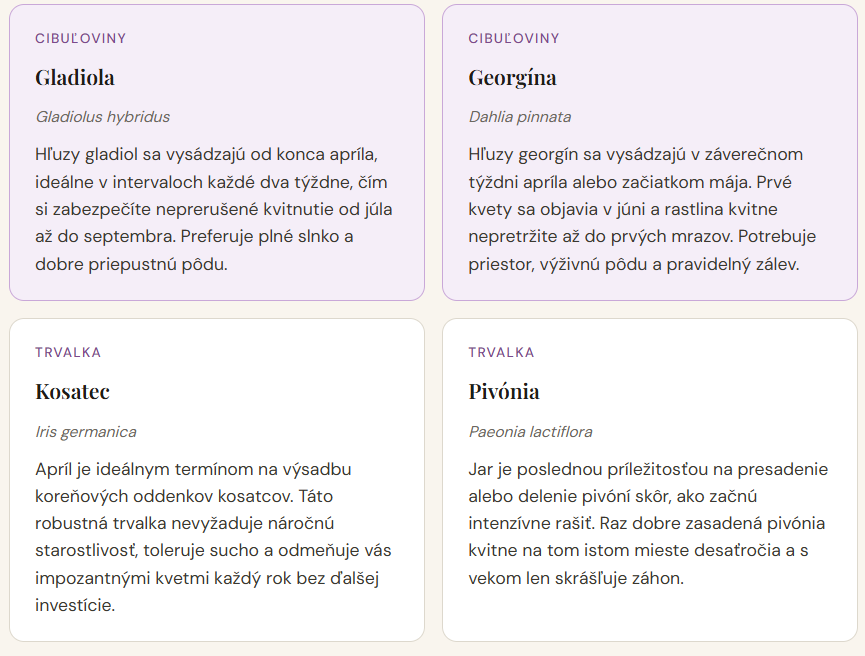The height and width of the screenshot is (656, 865).
Task: Click the Latin name Gladiolus hybridus
Action: click(x=103, y=117)
